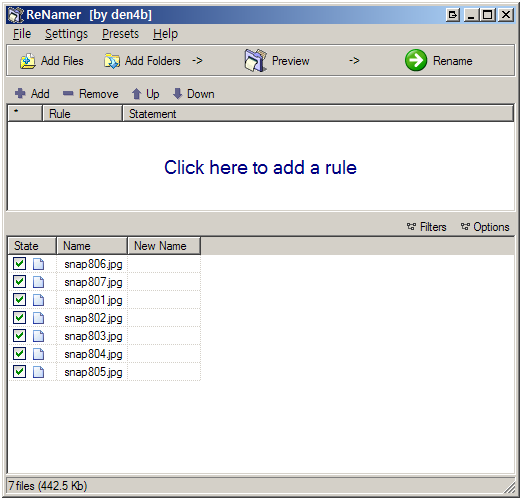
Task: Click the green Rename arrow icon
Action: coord(416,60)
